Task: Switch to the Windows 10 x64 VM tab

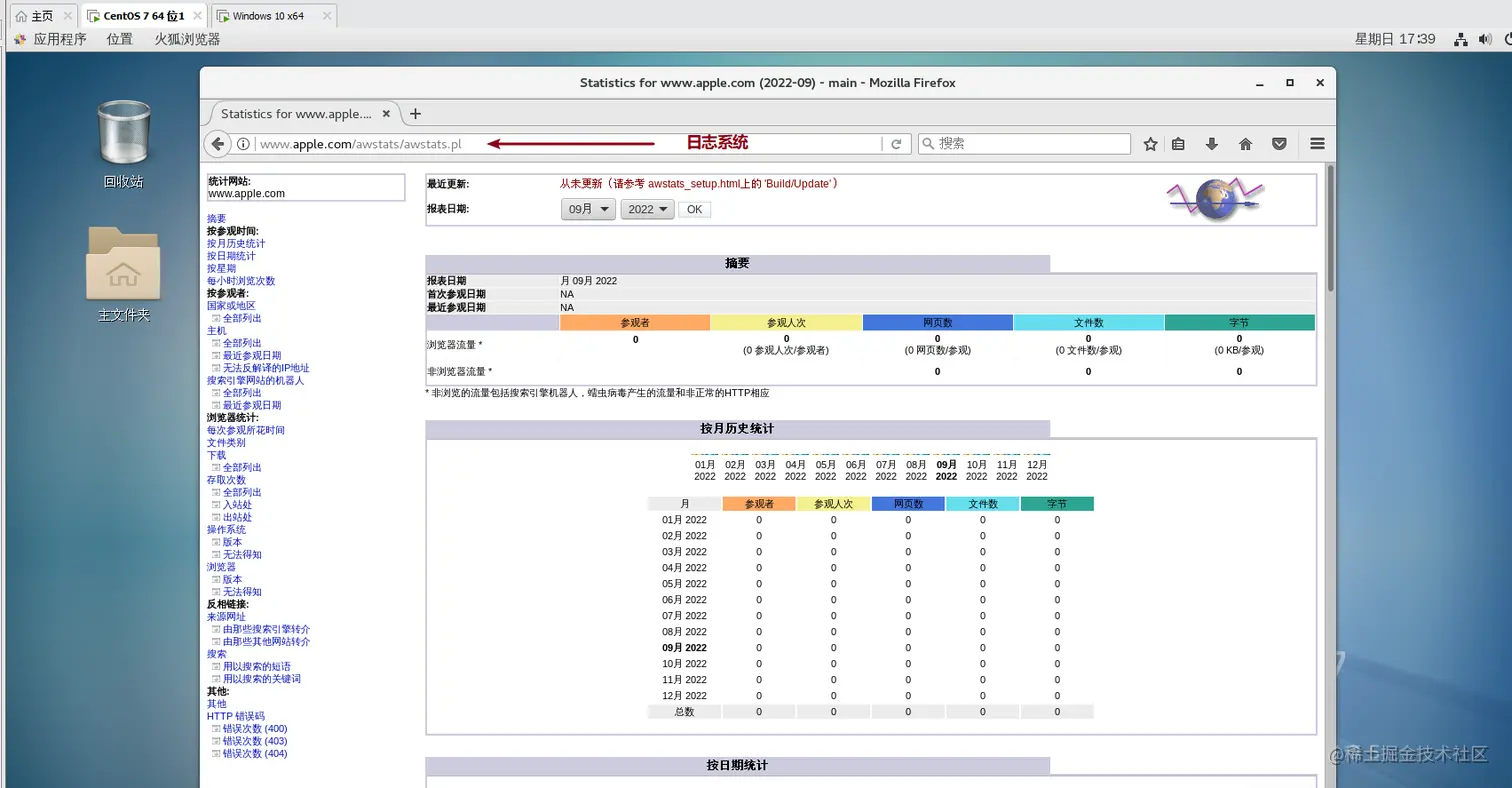Action: coord(267,17)
